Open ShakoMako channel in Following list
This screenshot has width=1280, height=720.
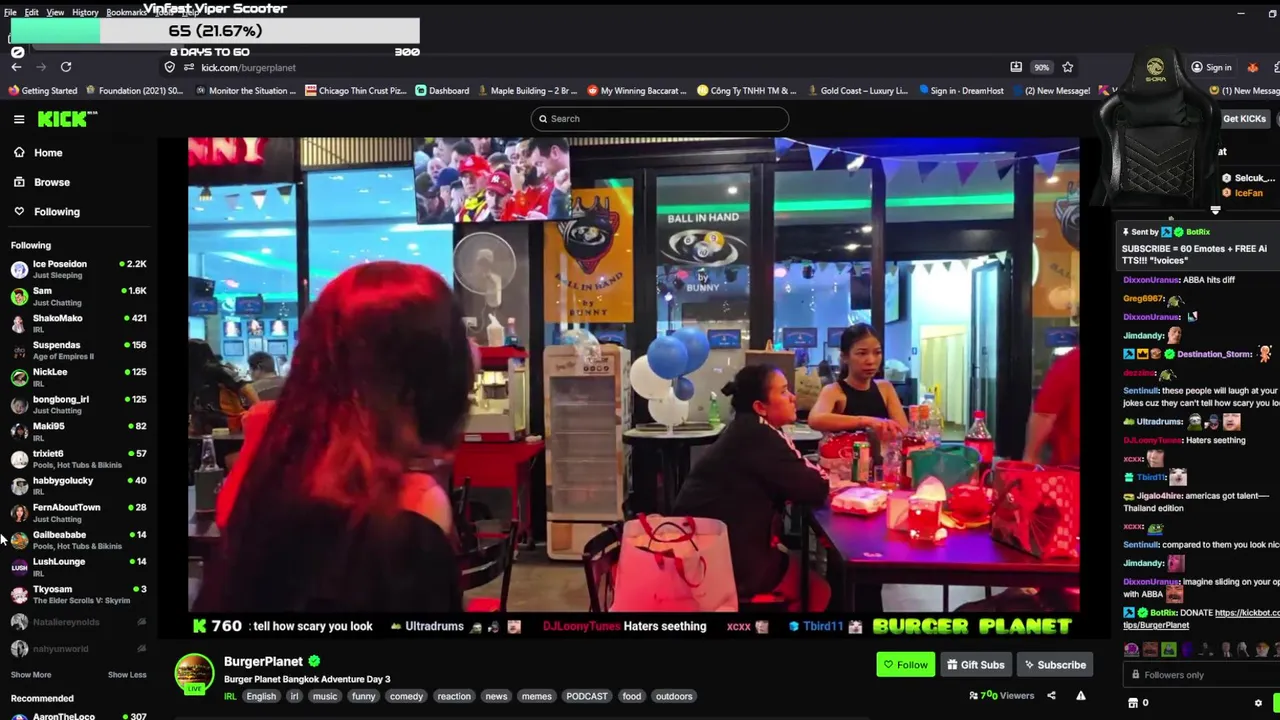(x=78, y=323)
